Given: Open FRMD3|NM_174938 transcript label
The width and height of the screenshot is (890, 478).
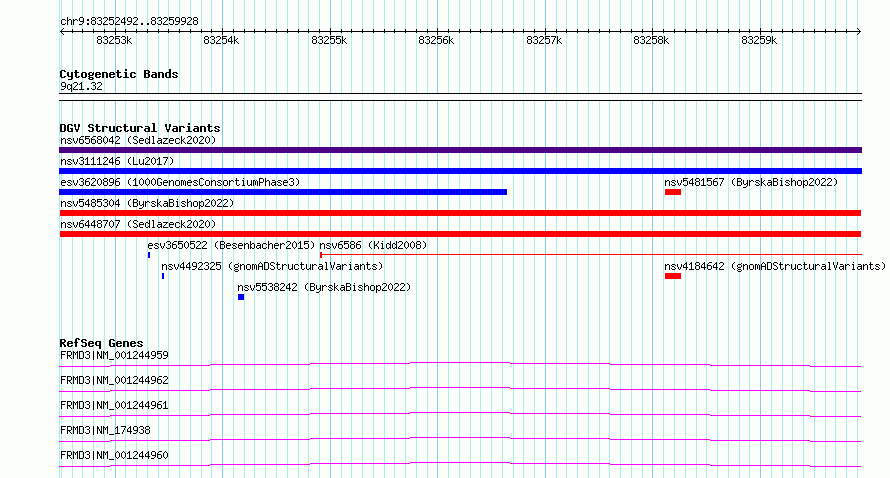Looking at the screenshot, I should click(105, 430).
